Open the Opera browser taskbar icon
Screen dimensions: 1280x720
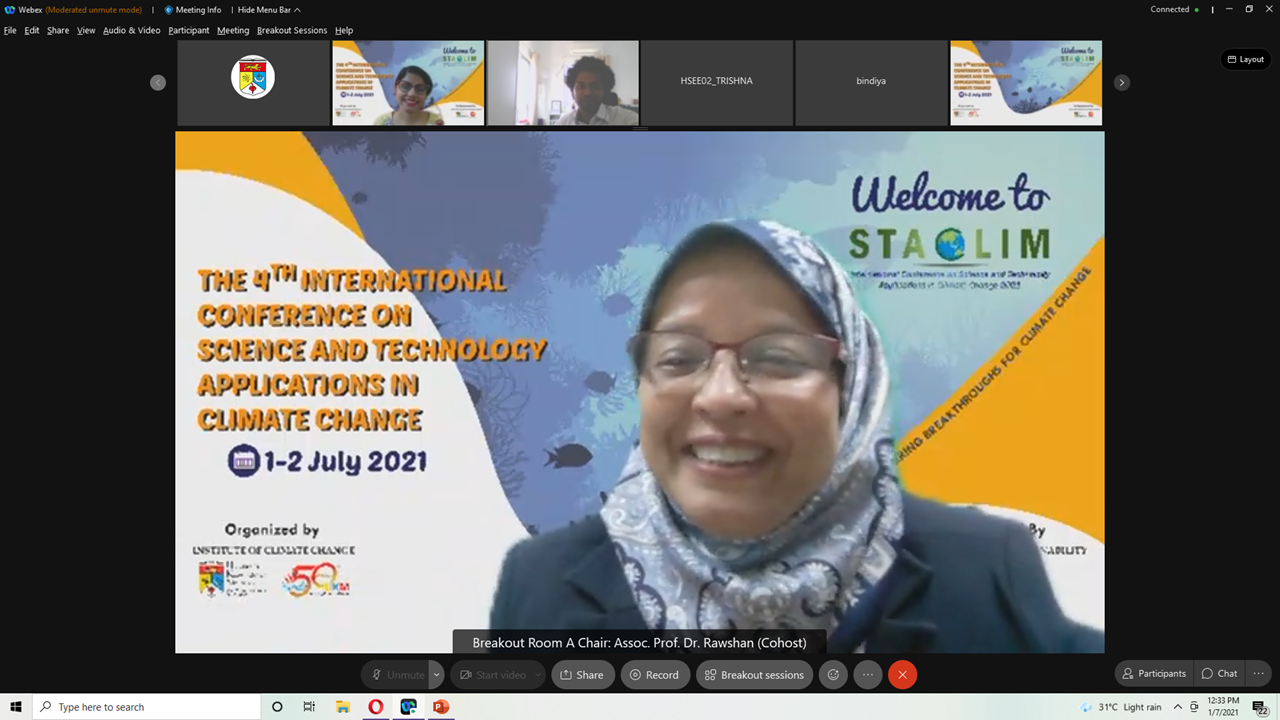pos(376,707)
